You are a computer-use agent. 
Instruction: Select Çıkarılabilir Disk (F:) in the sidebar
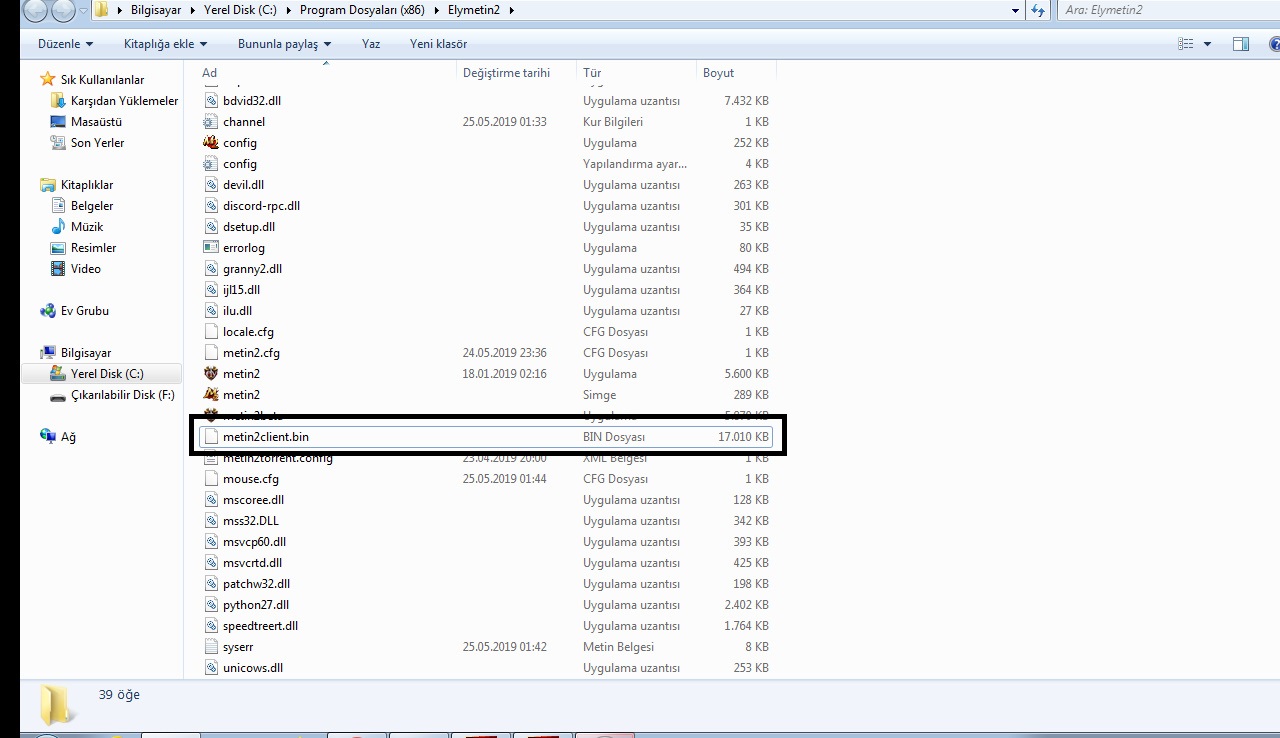(122, 395)
